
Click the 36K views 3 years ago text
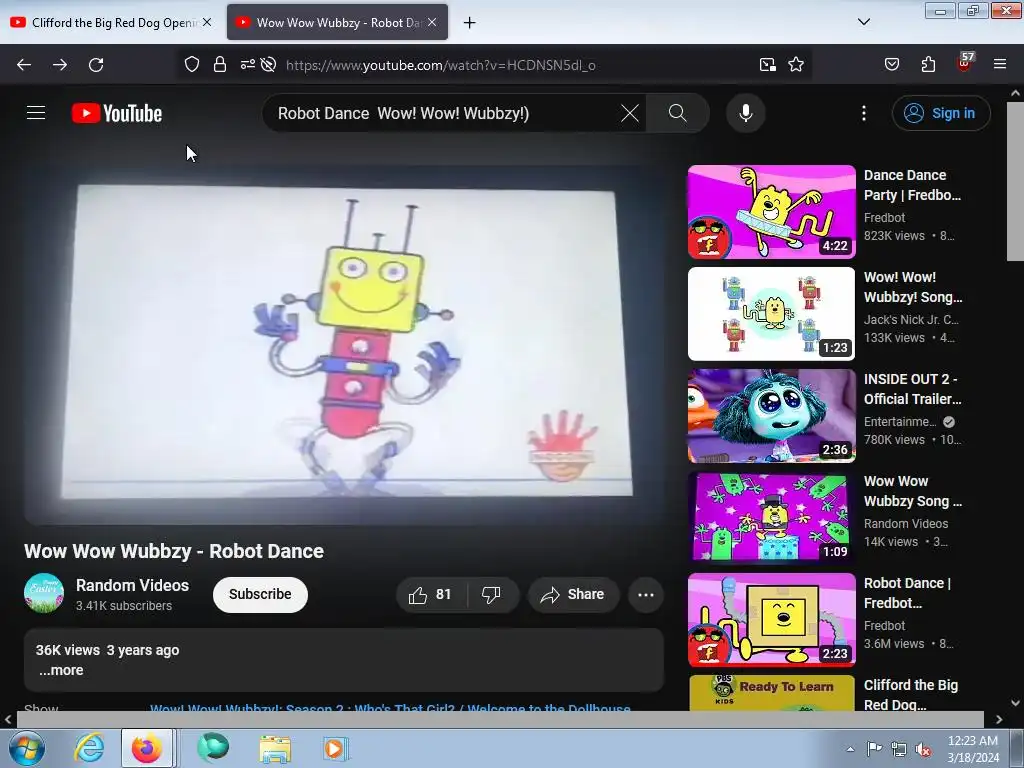107,650
